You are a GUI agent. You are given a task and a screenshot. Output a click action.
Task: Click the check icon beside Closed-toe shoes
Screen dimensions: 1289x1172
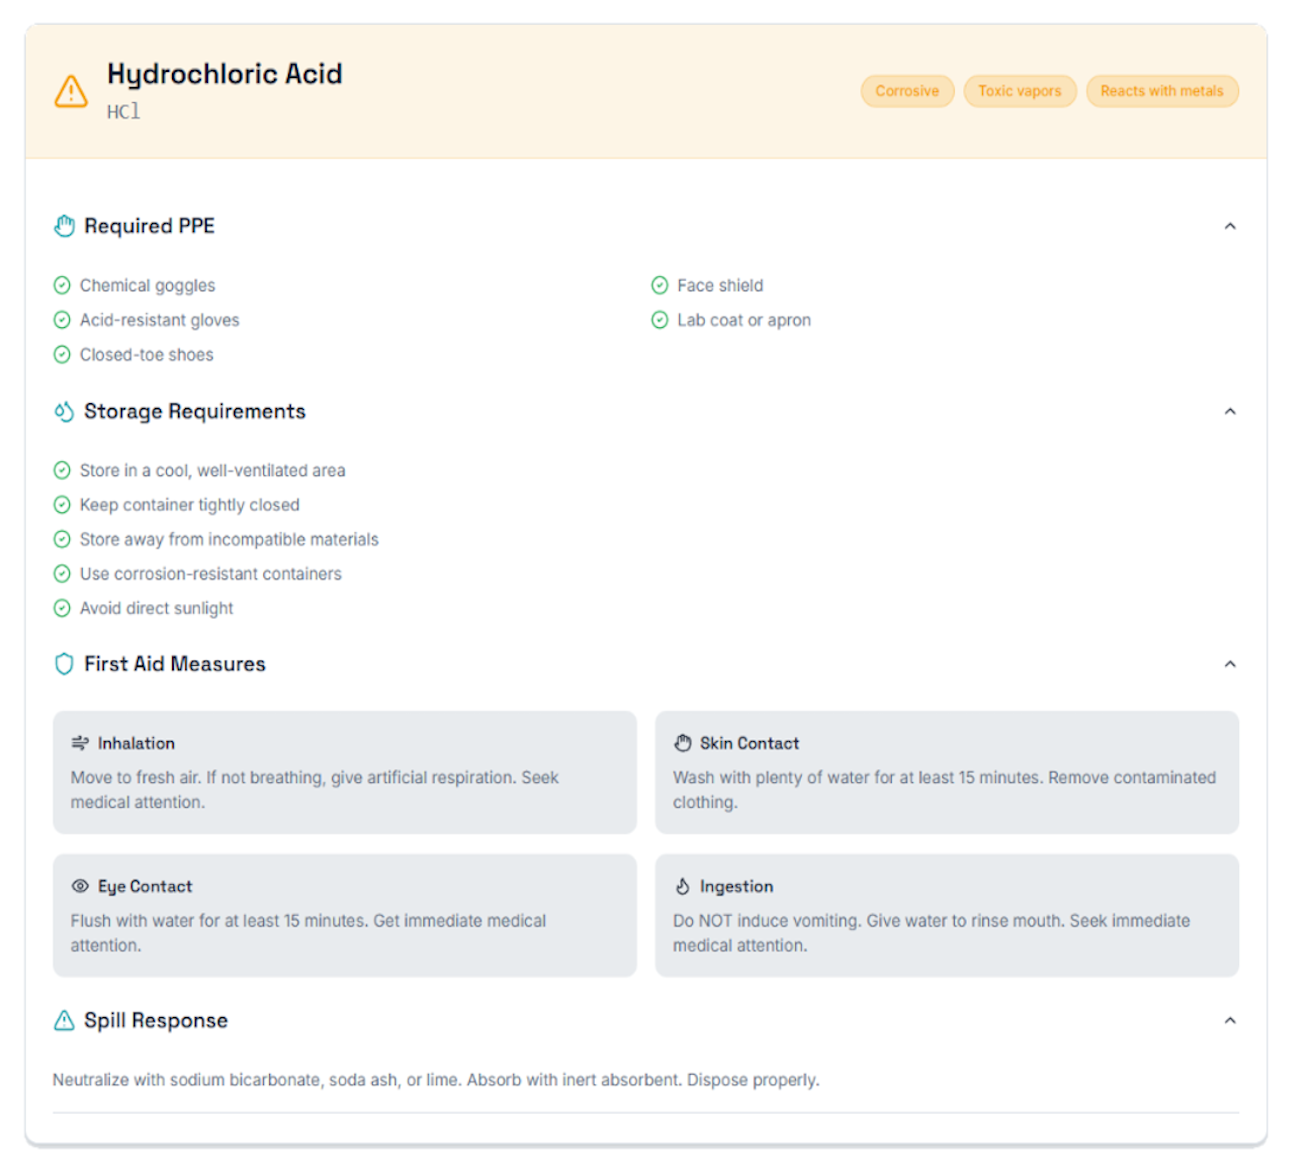click(x=62, y=354)
